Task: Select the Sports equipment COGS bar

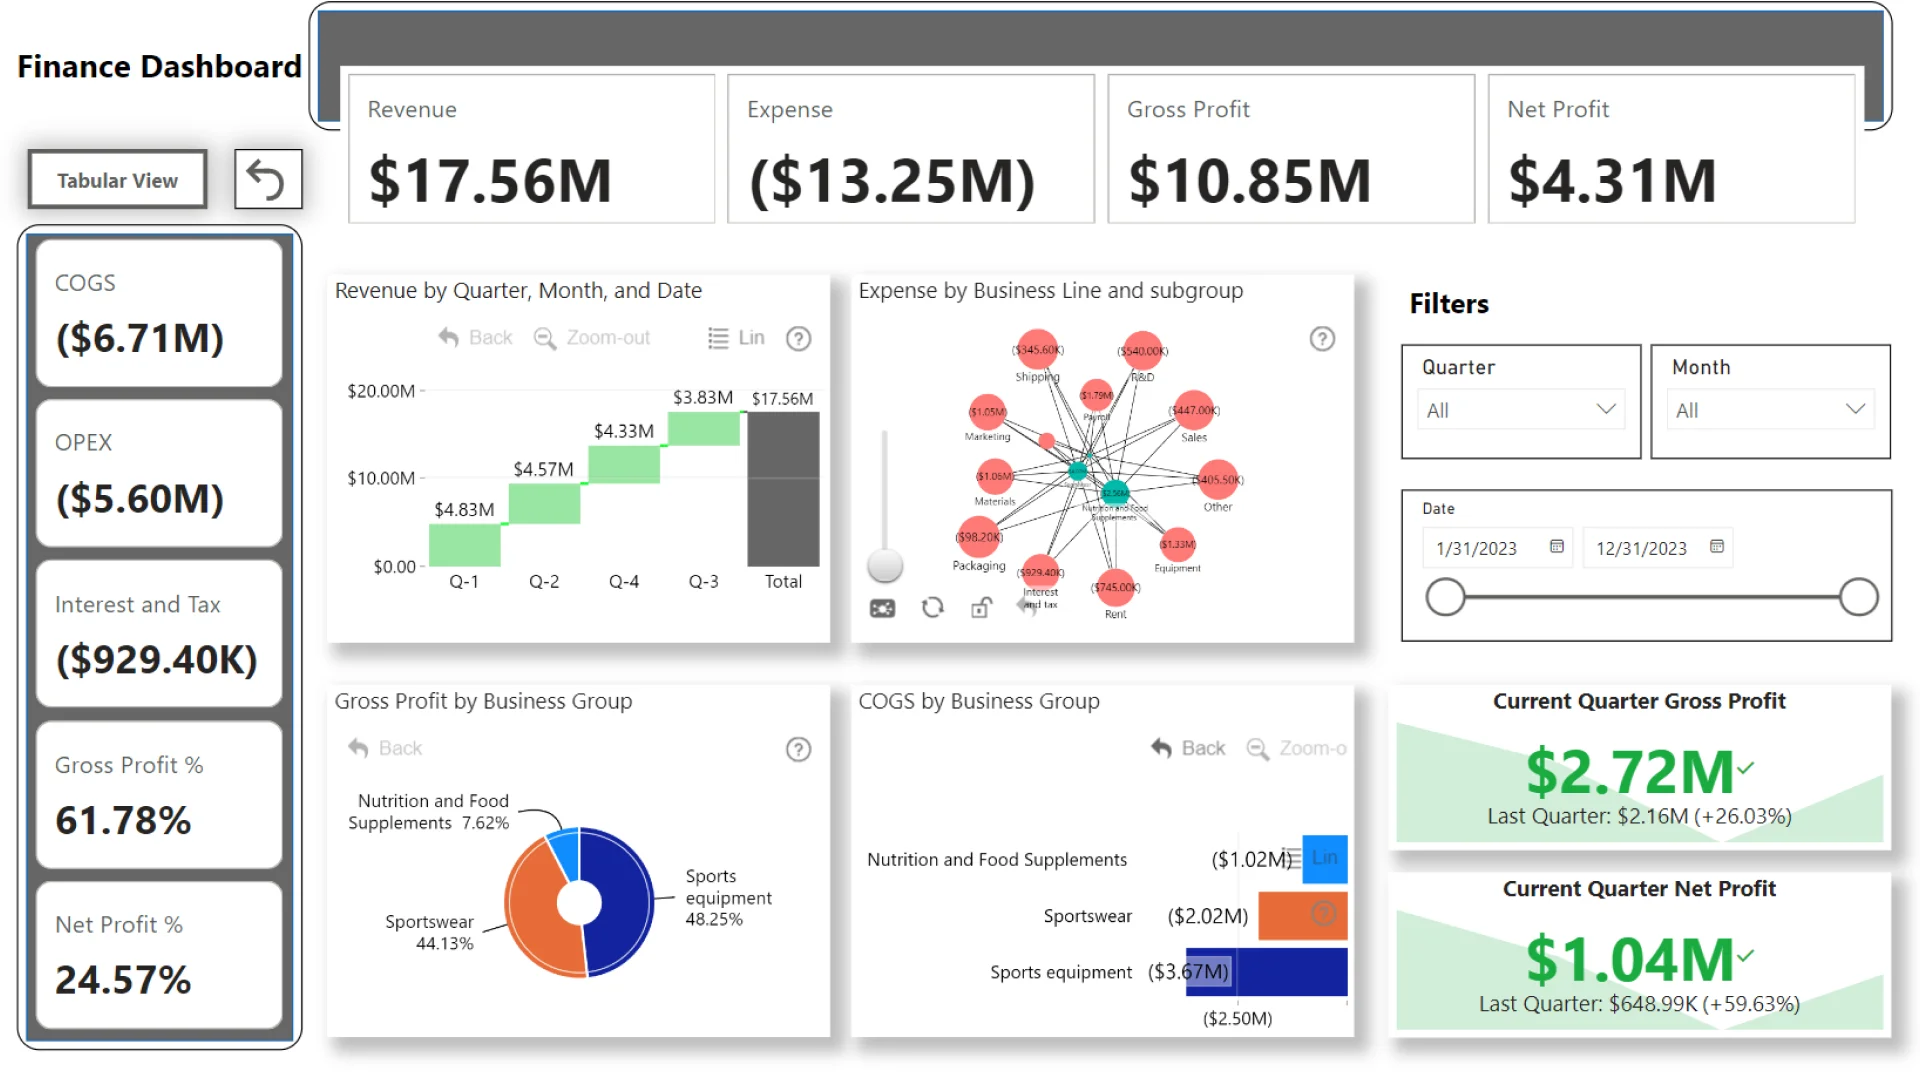Action: point(1267,972)
